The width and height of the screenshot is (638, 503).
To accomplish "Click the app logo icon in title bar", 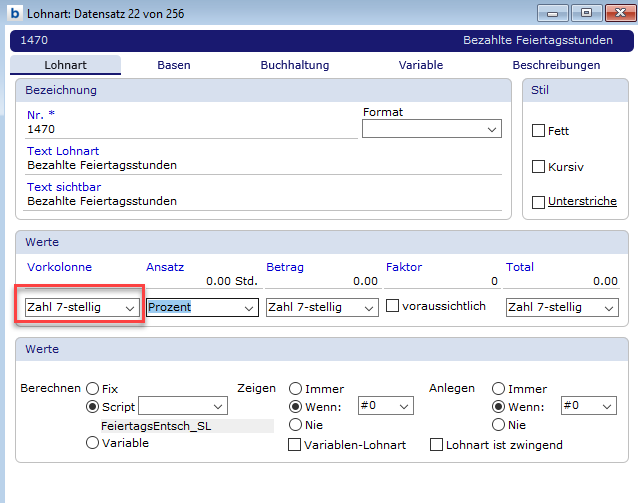I will click(15, 14).
